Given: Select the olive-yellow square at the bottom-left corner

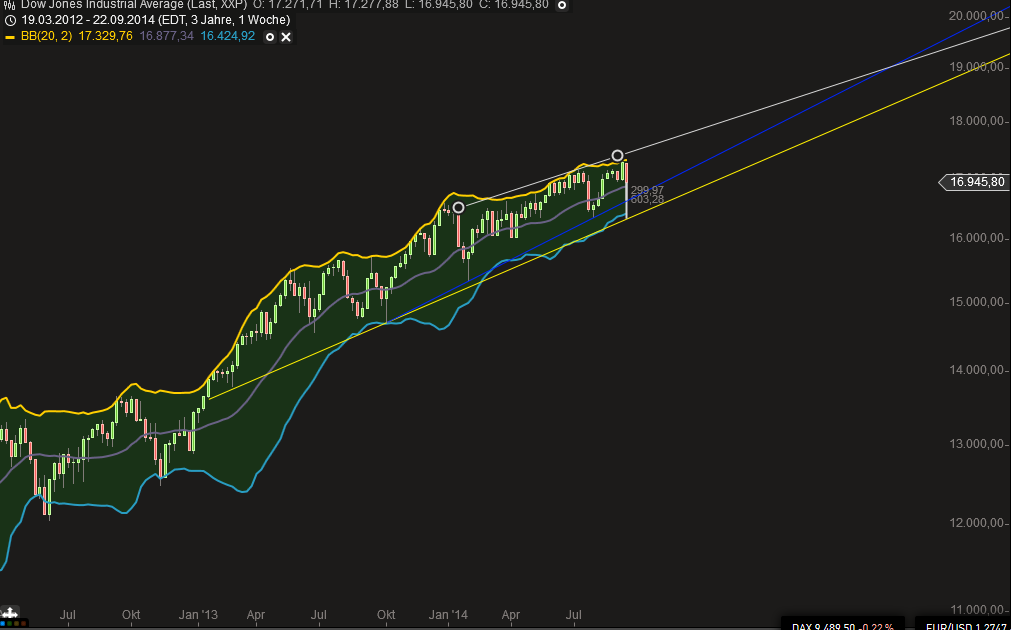Looking at the screenshot, I should [17, 624].
